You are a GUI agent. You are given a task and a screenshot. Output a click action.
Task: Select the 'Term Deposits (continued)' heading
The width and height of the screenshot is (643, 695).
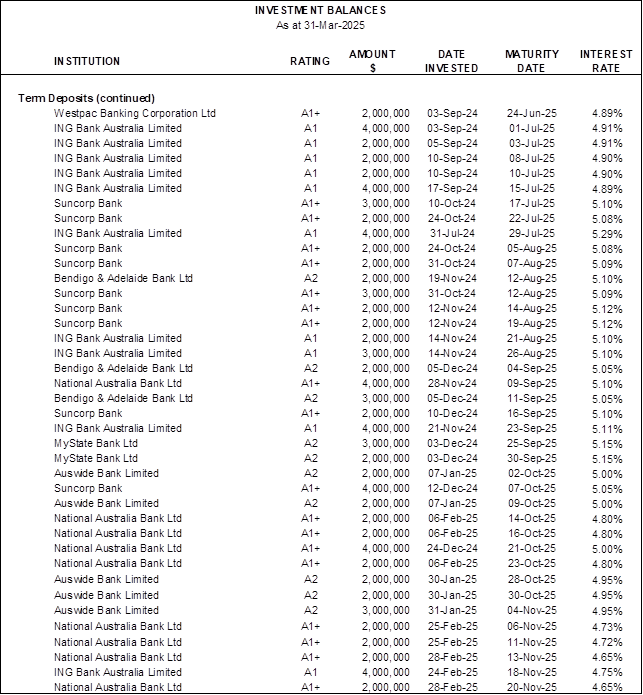pyautogui.click(x=86, y=98)
